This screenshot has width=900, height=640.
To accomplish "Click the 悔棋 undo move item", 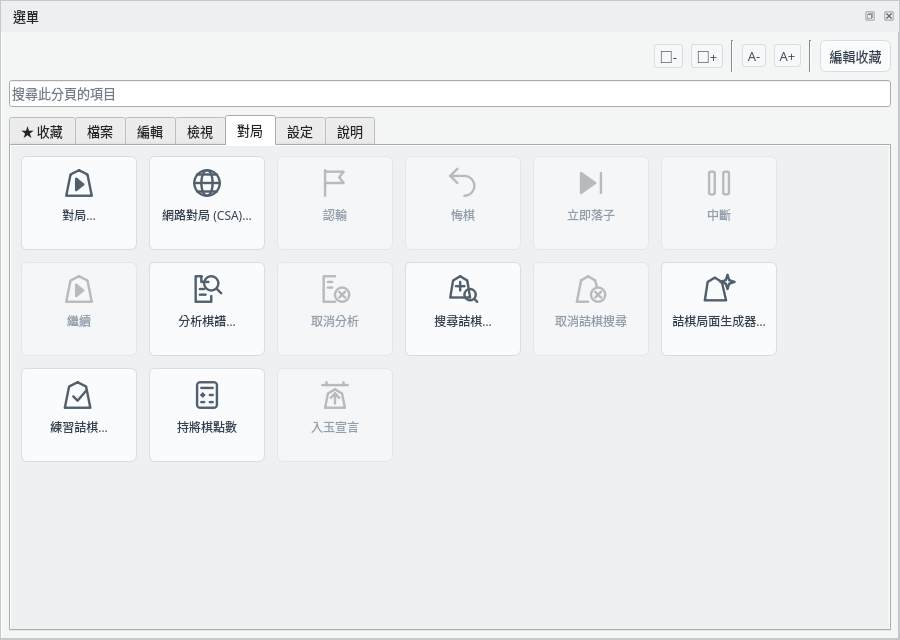I will click(x=463, y=203).
